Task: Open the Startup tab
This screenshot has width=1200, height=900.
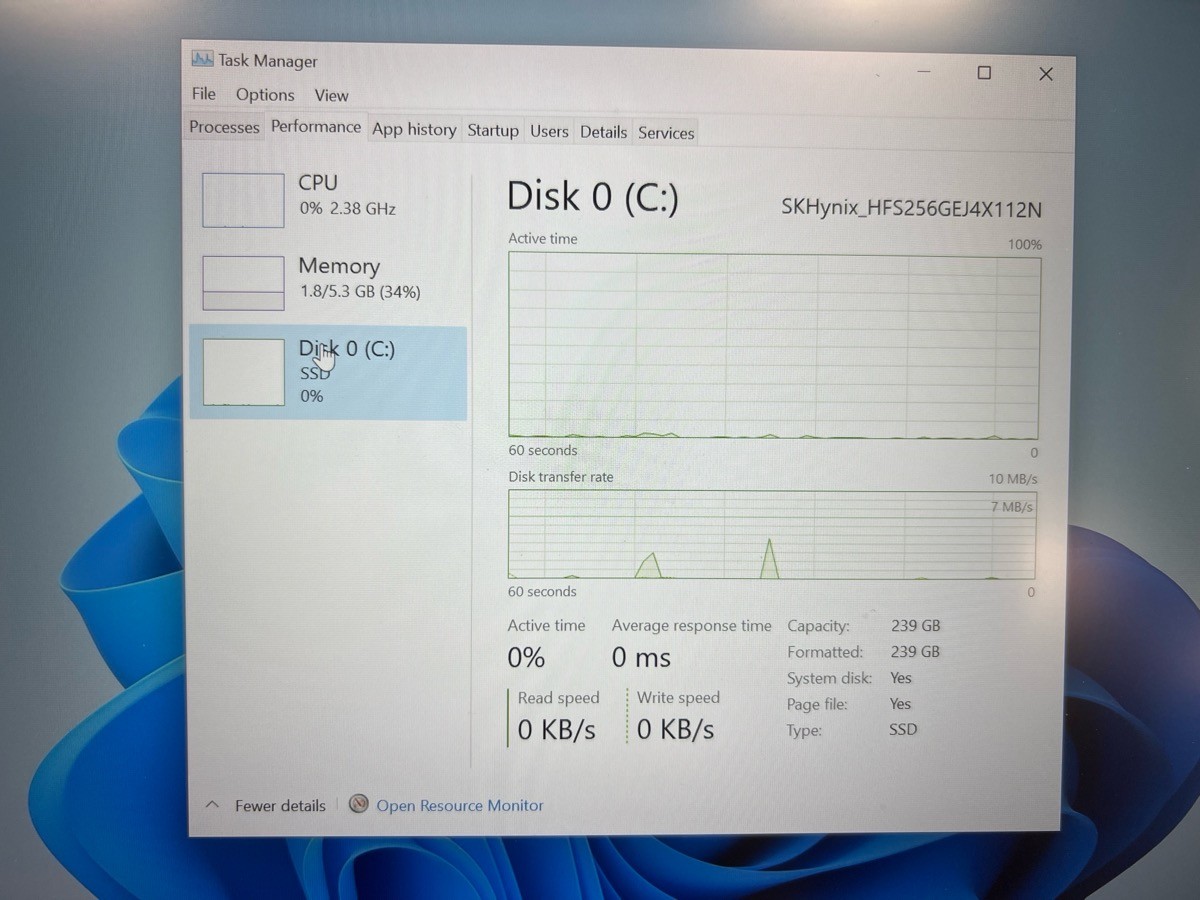Action: tap(493, 130)
